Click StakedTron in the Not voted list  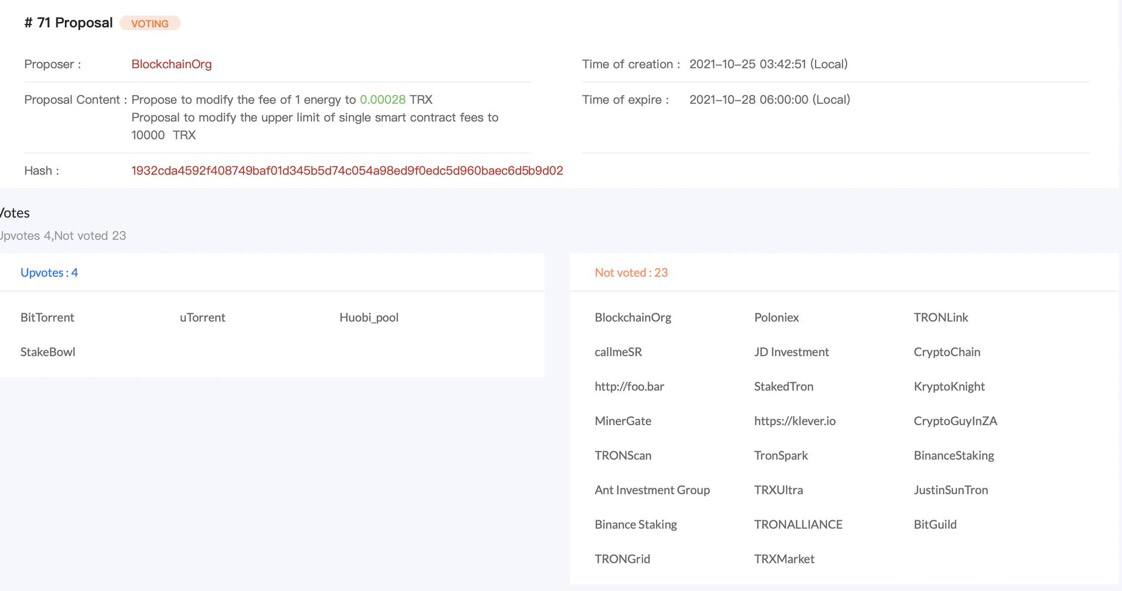point(784,386)
